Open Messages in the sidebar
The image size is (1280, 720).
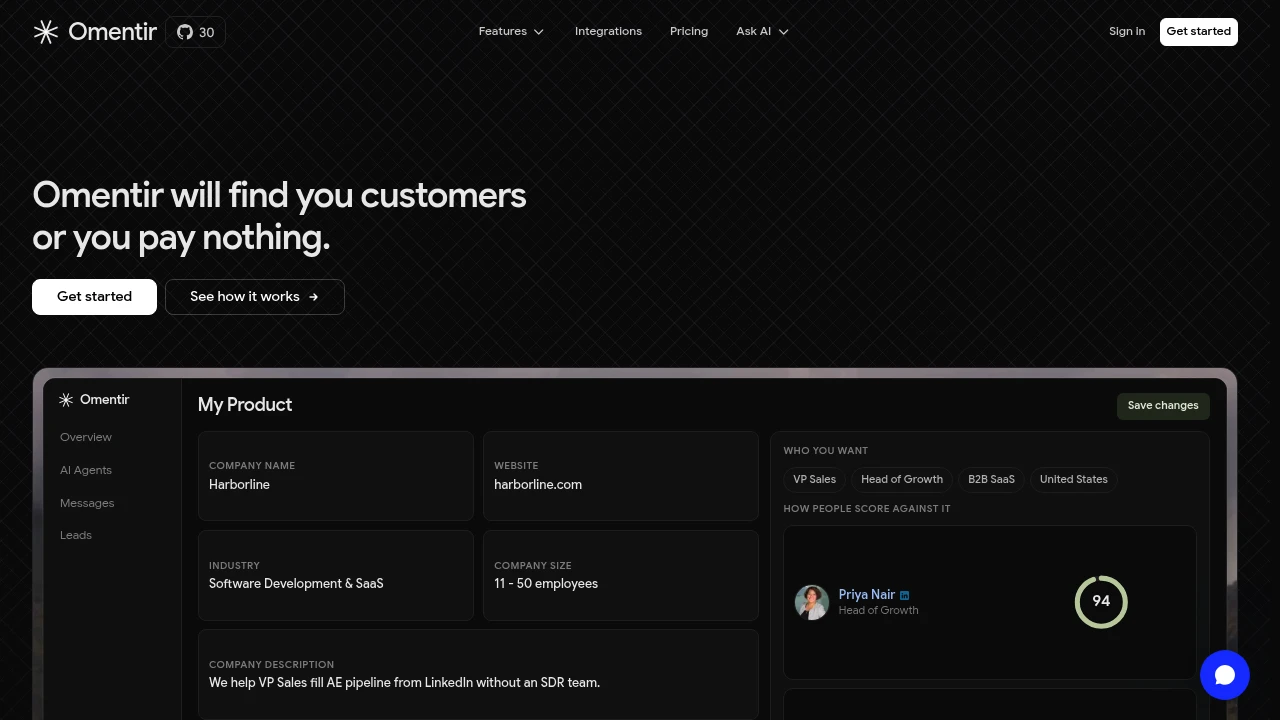87,503
